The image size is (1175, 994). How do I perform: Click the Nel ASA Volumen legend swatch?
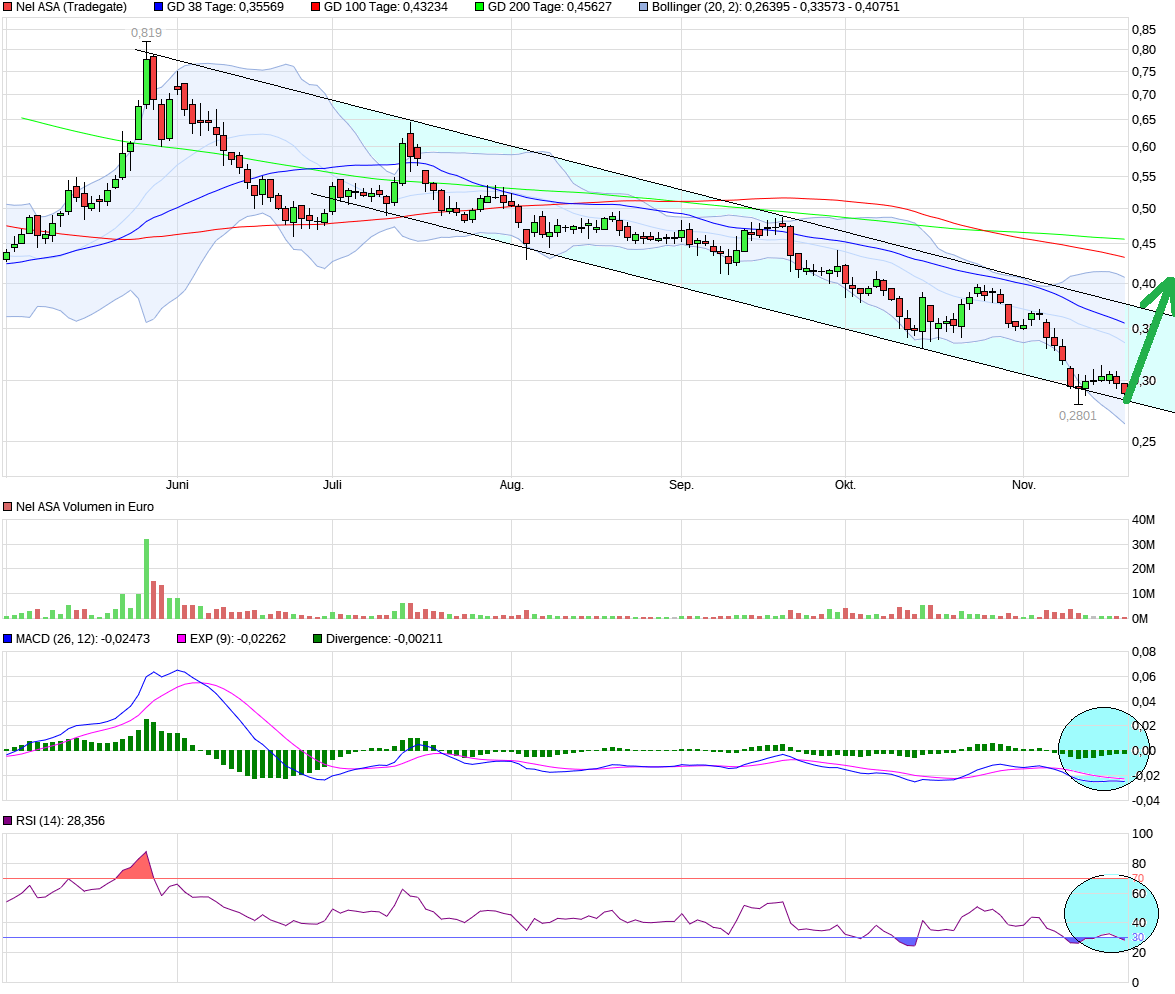pos(8,507)
